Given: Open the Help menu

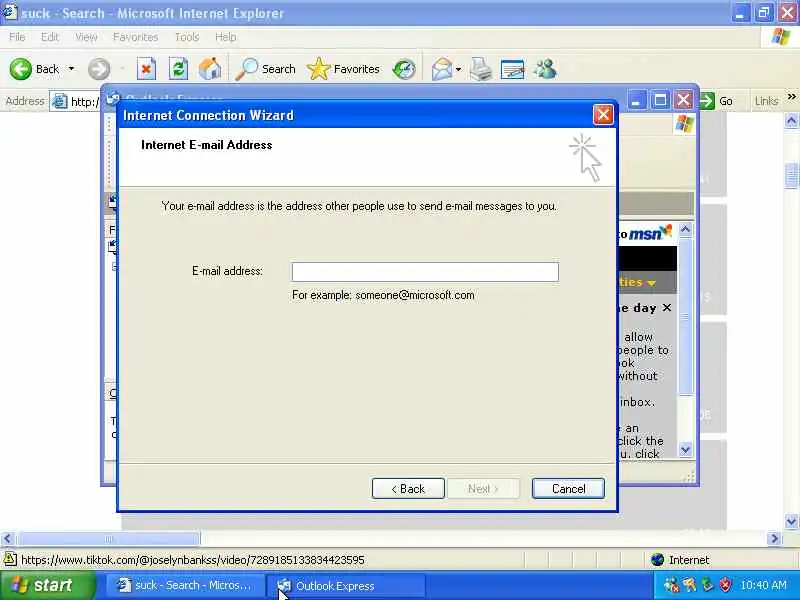Looking at the screenshot, I should (x=226, y=37).
